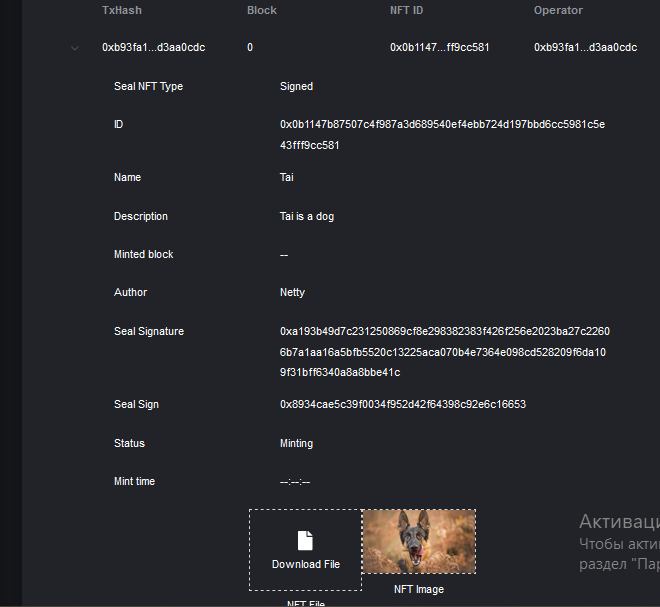The image size is (660, 607).
Task: Click TxHash value 0xb93fa1...d3aa0cdc
Action: click(x=154, y=47)
